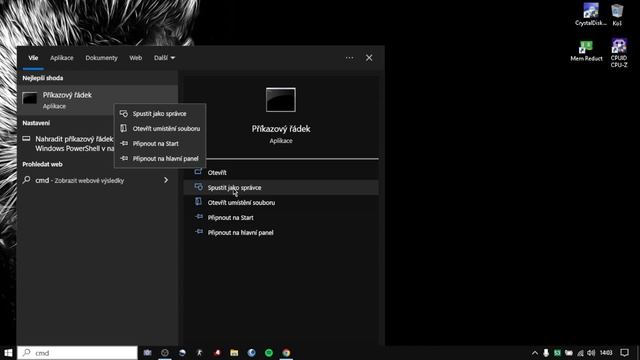640x360 pixels.
Task: Focus the taskbar search box containing cmd
Action: click(x=78, y=353)
